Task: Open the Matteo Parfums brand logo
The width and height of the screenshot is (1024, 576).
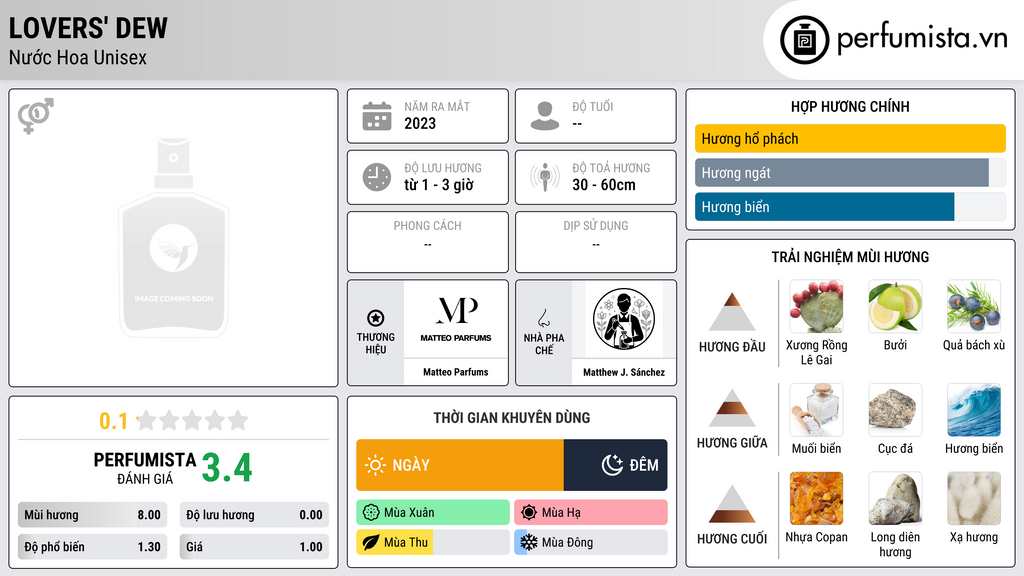Action: coord(456,319)
